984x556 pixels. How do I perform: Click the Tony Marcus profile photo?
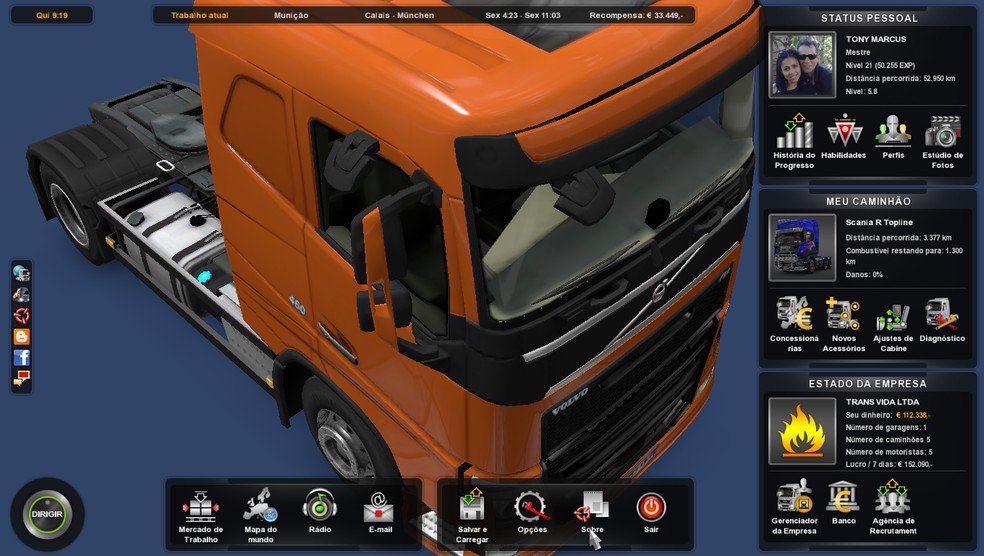pyautogui.click(x=802, y=65)
